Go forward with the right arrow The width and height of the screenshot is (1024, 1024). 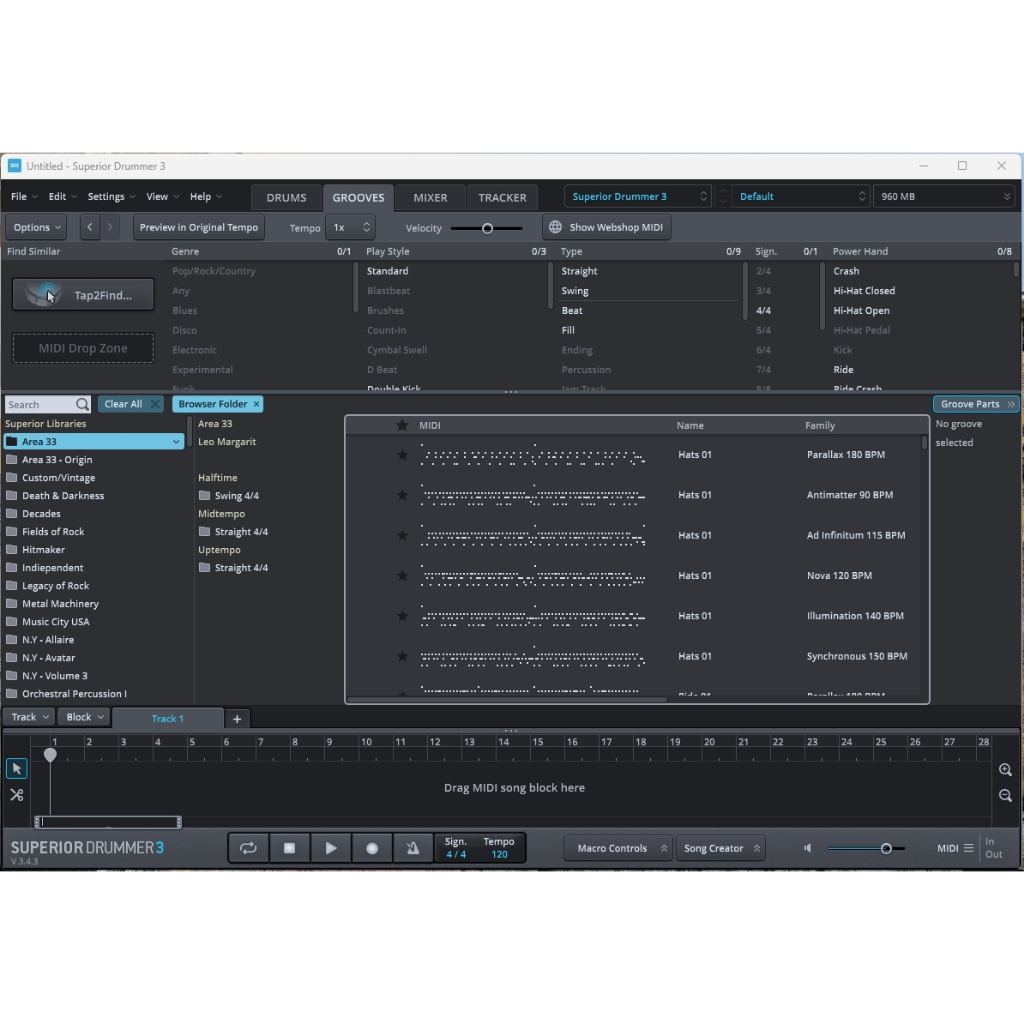(x=110, y=227)
